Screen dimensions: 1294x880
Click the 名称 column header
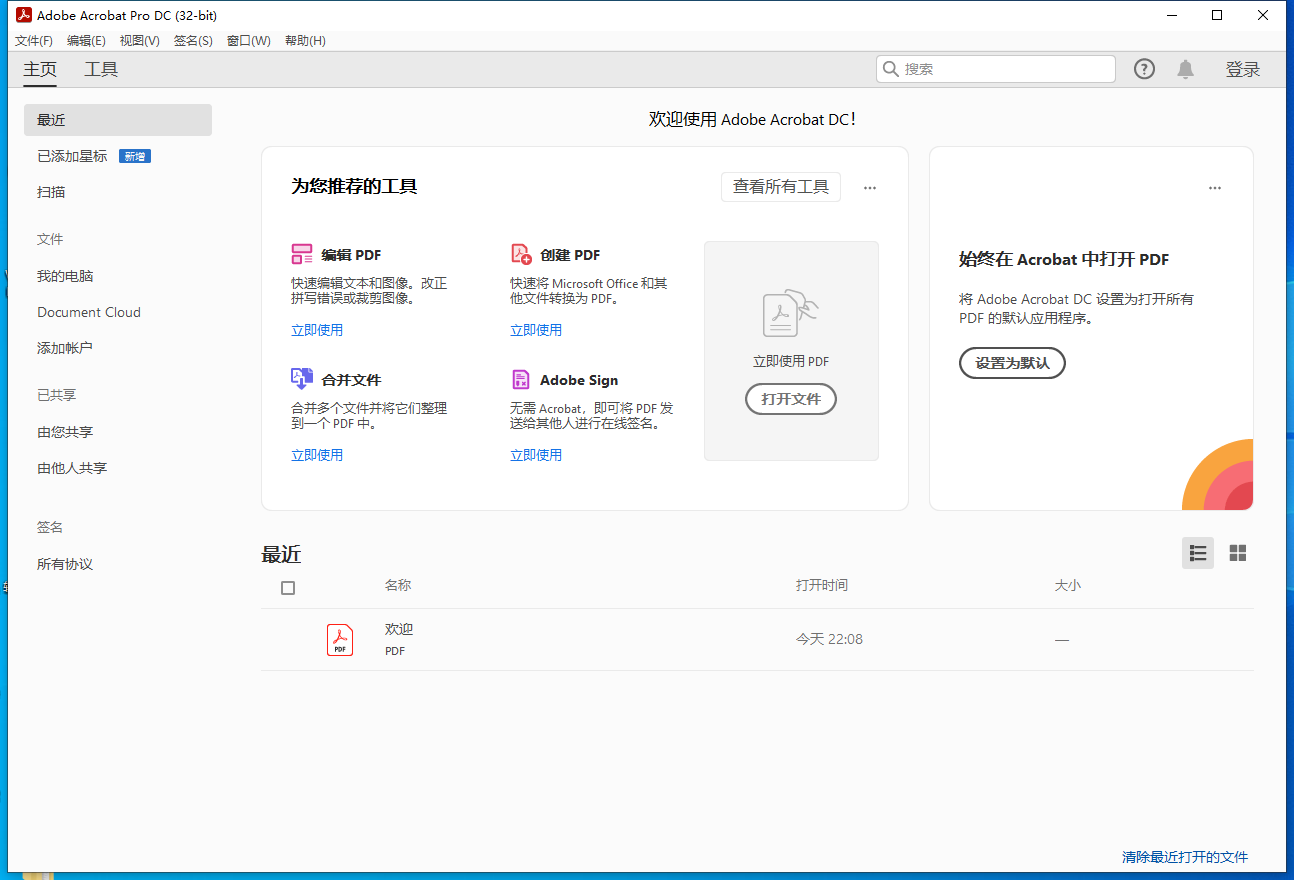tap(398, 585)
